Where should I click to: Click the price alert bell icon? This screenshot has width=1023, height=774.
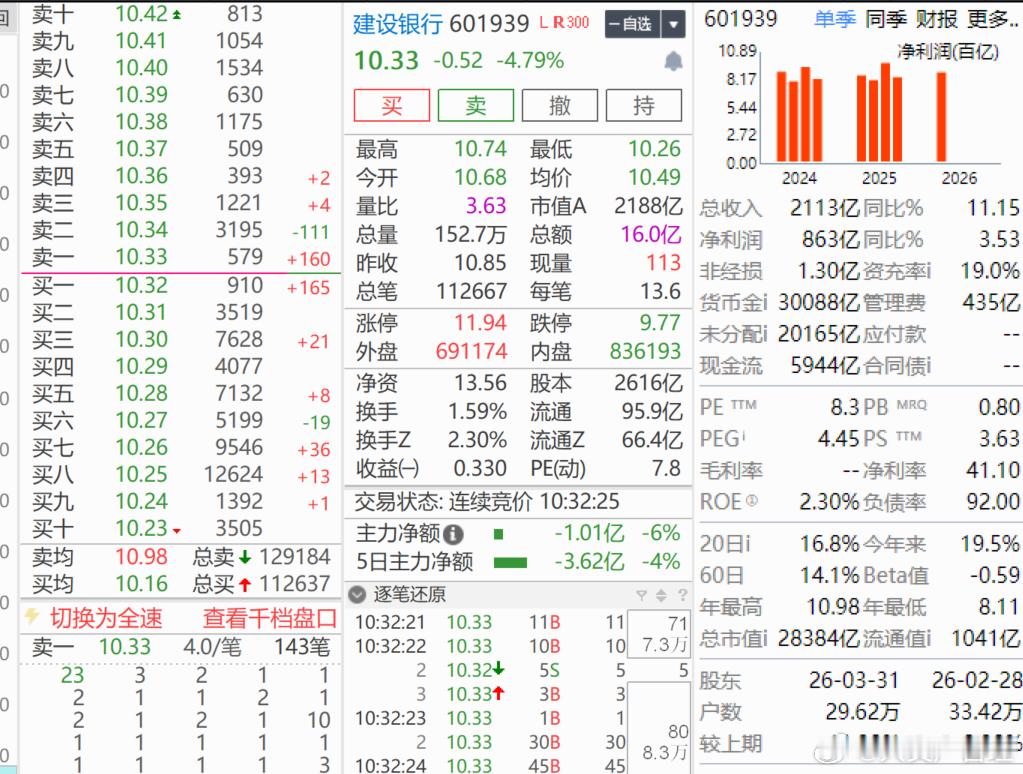click(673, 61)
